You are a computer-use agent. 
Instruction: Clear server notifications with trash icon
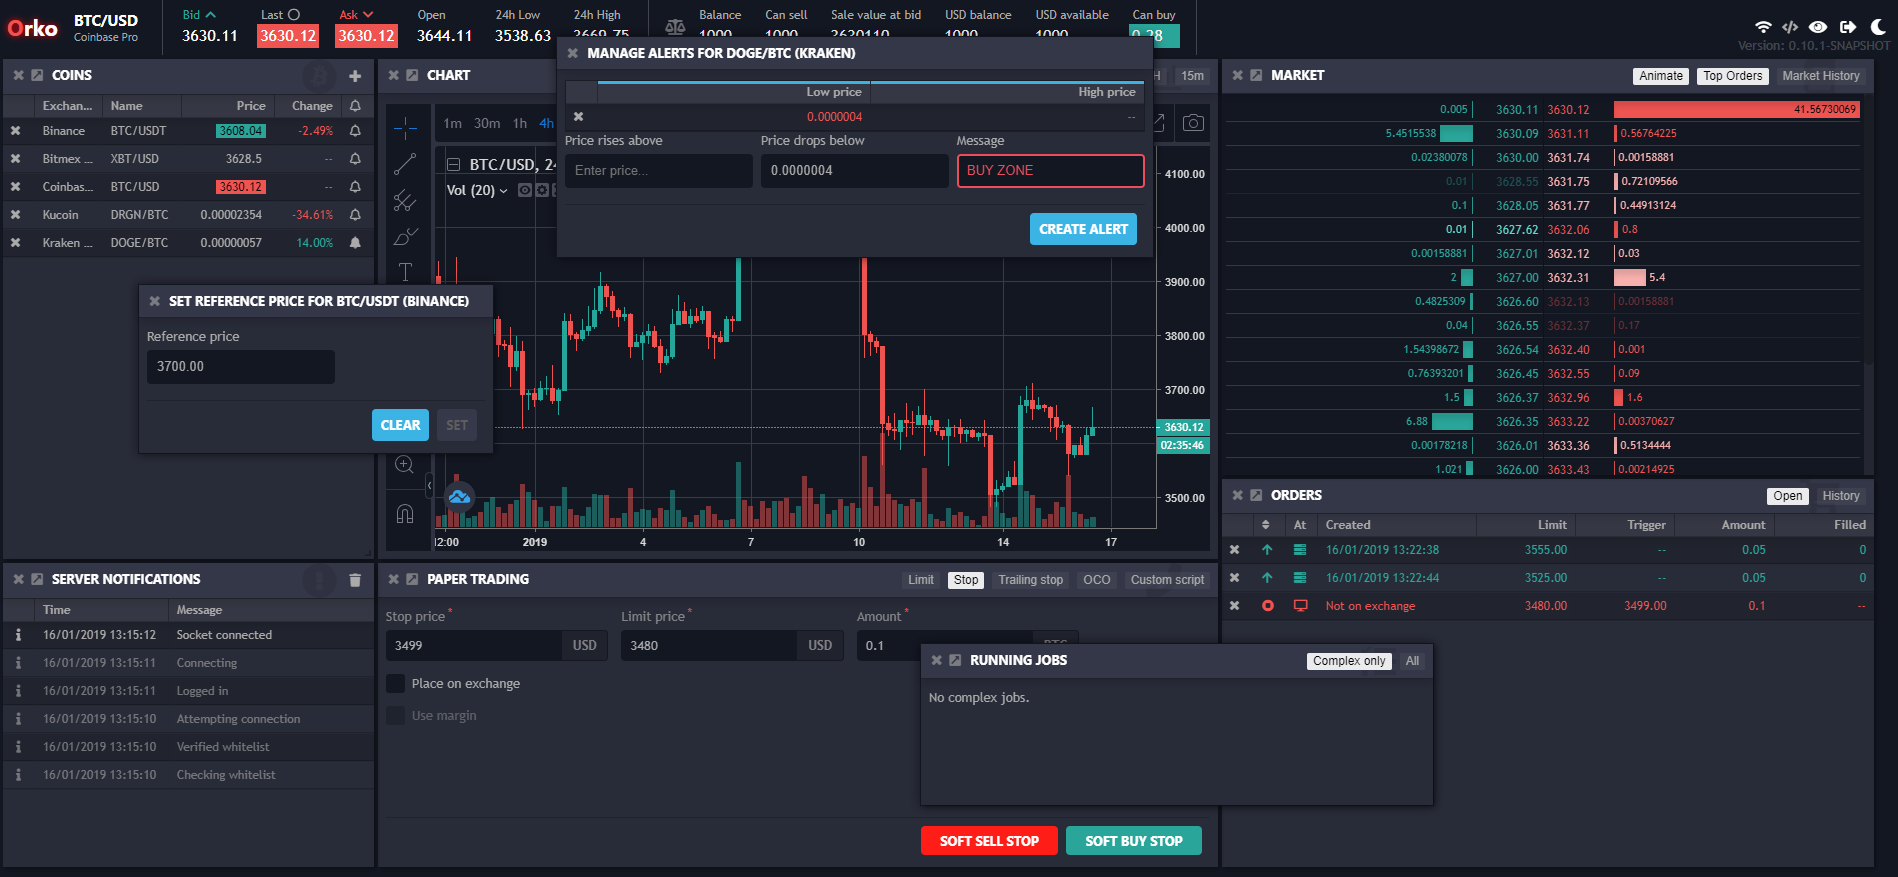(355, 580)
